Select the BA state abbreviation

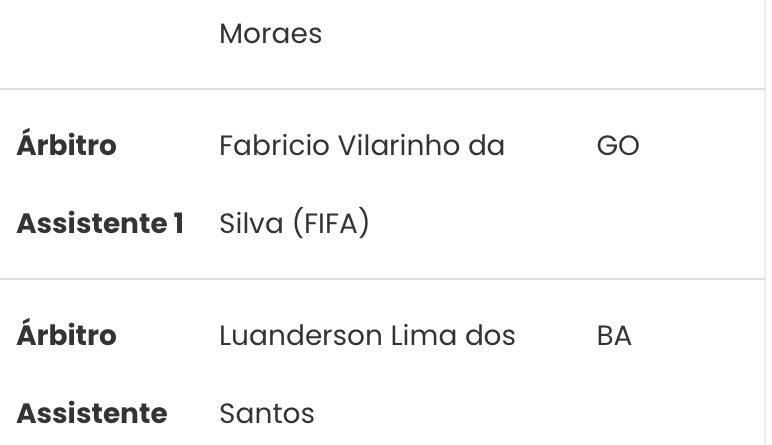tap(614, 335)
